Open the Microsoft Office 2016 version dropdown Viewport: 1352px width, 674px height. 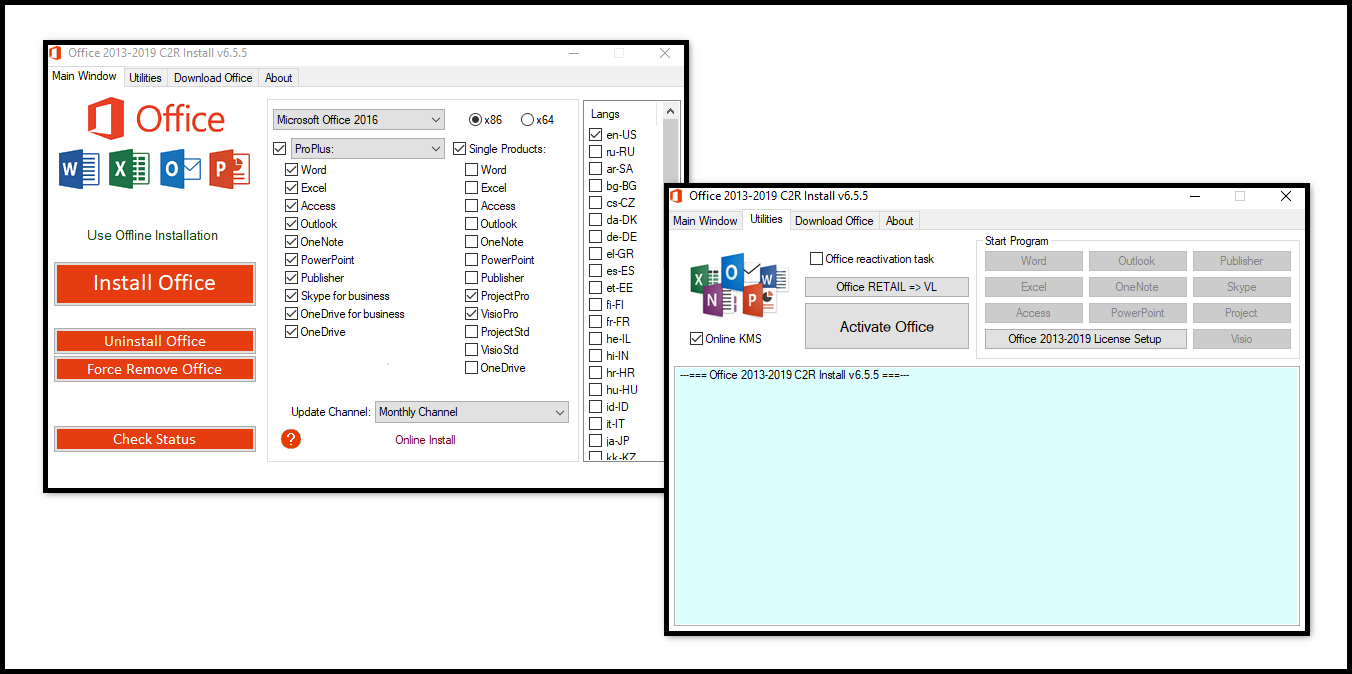tap(358, 120)
